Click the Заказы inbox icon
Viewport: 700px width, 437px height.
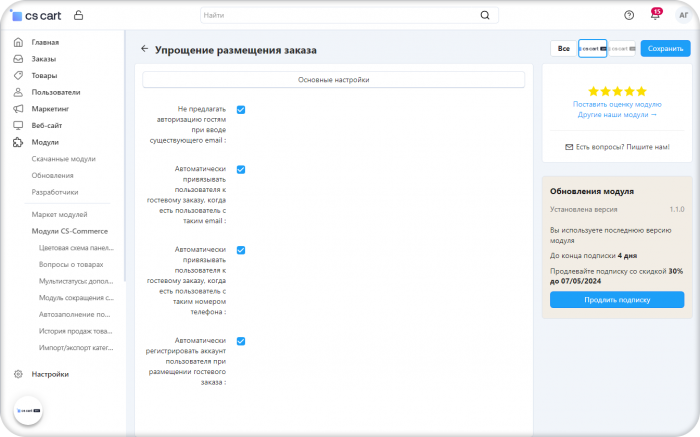(18, 58)
